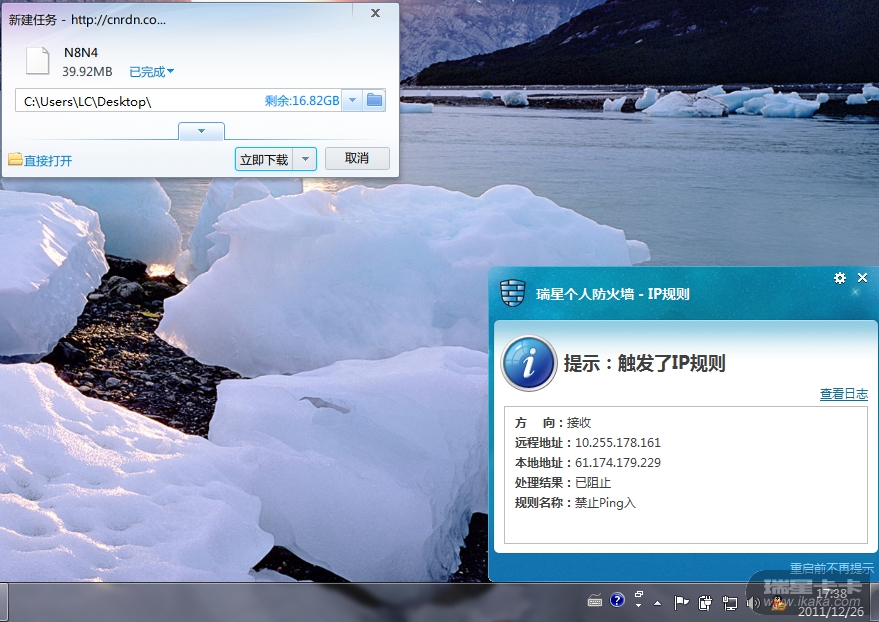Open the file directly via 直接打开
The height and width of the screenshot is (622, 879).
[x=40, y=161]
